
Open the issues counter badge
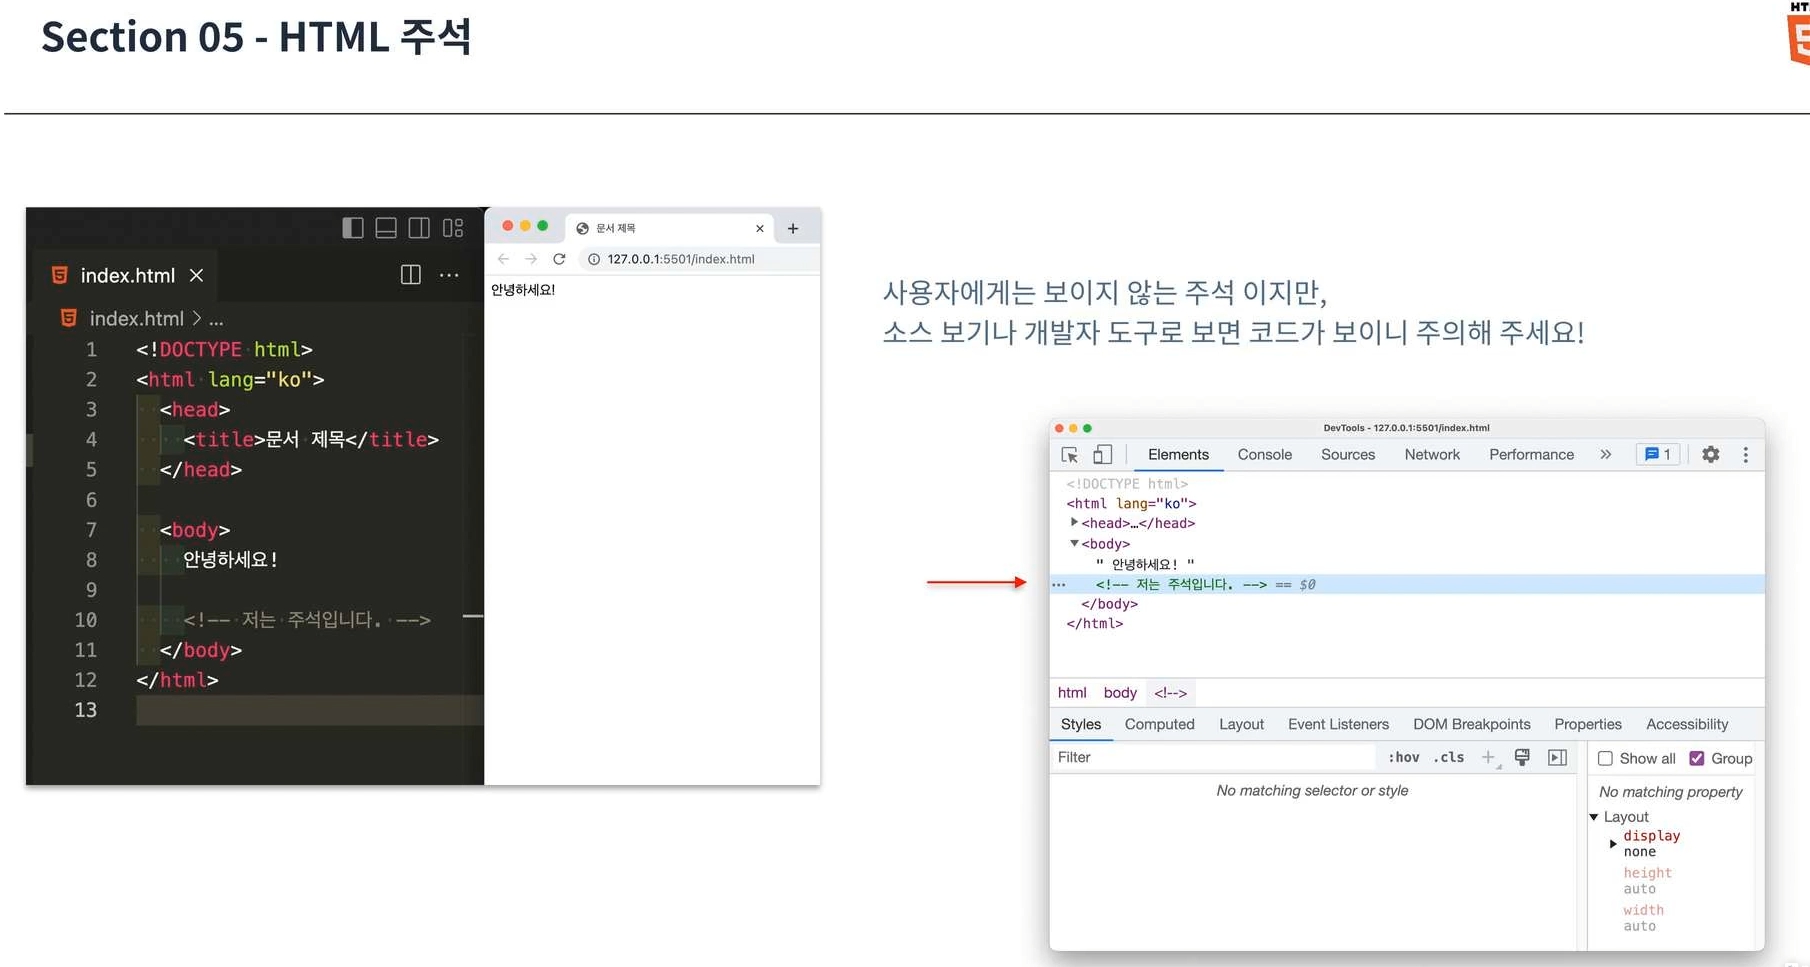point(1658,455)
